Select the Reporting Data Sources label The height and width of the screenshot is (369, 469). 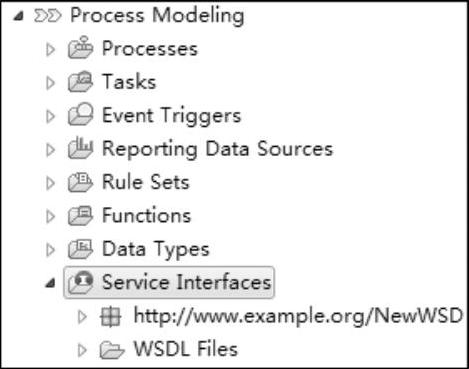(217, 149)
